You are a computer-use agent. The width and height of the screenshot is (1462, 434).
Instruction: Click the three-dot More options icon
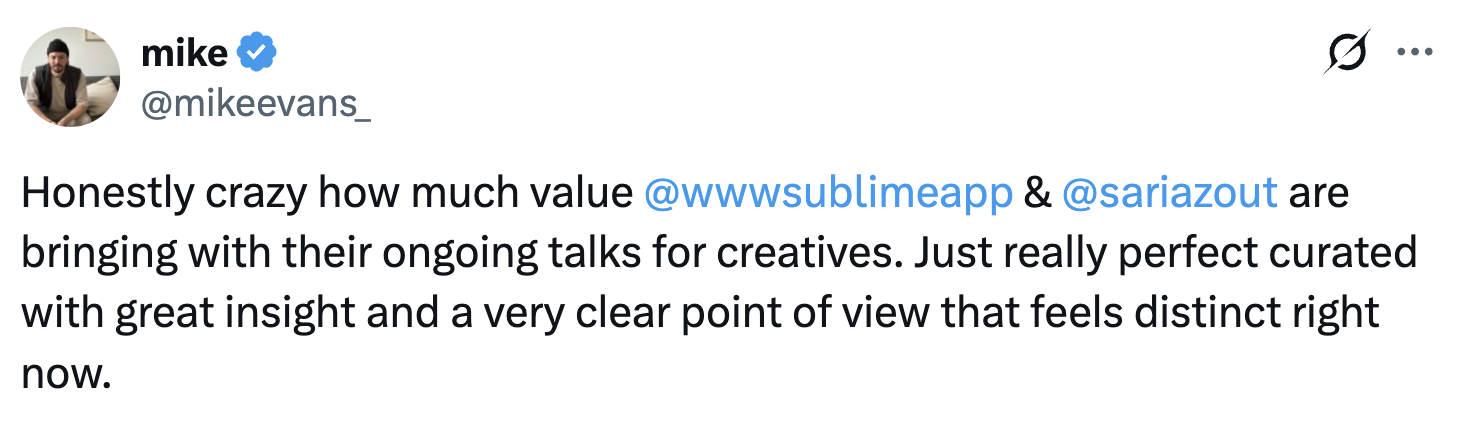(1414, 54)
